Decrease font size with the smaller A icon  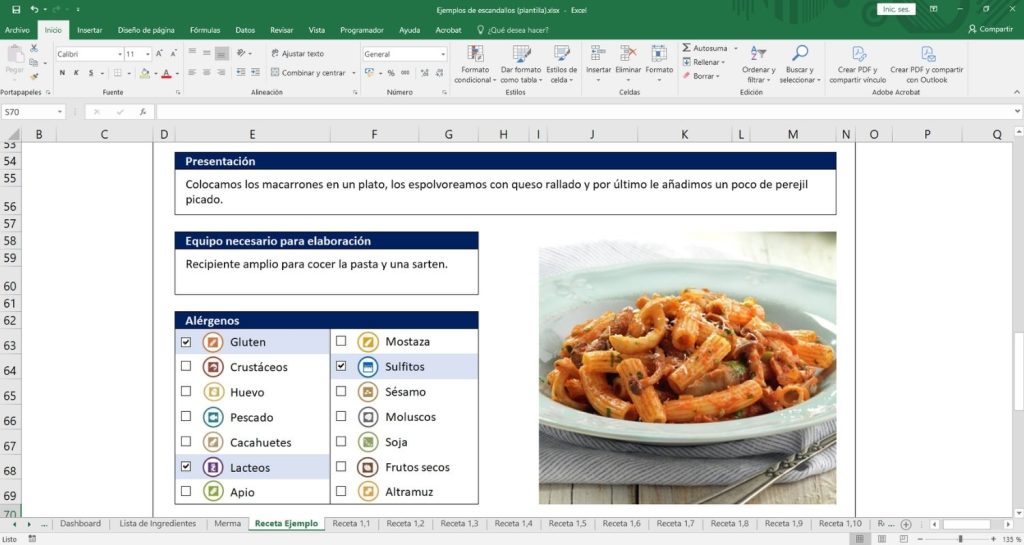[x=173, y=54]
